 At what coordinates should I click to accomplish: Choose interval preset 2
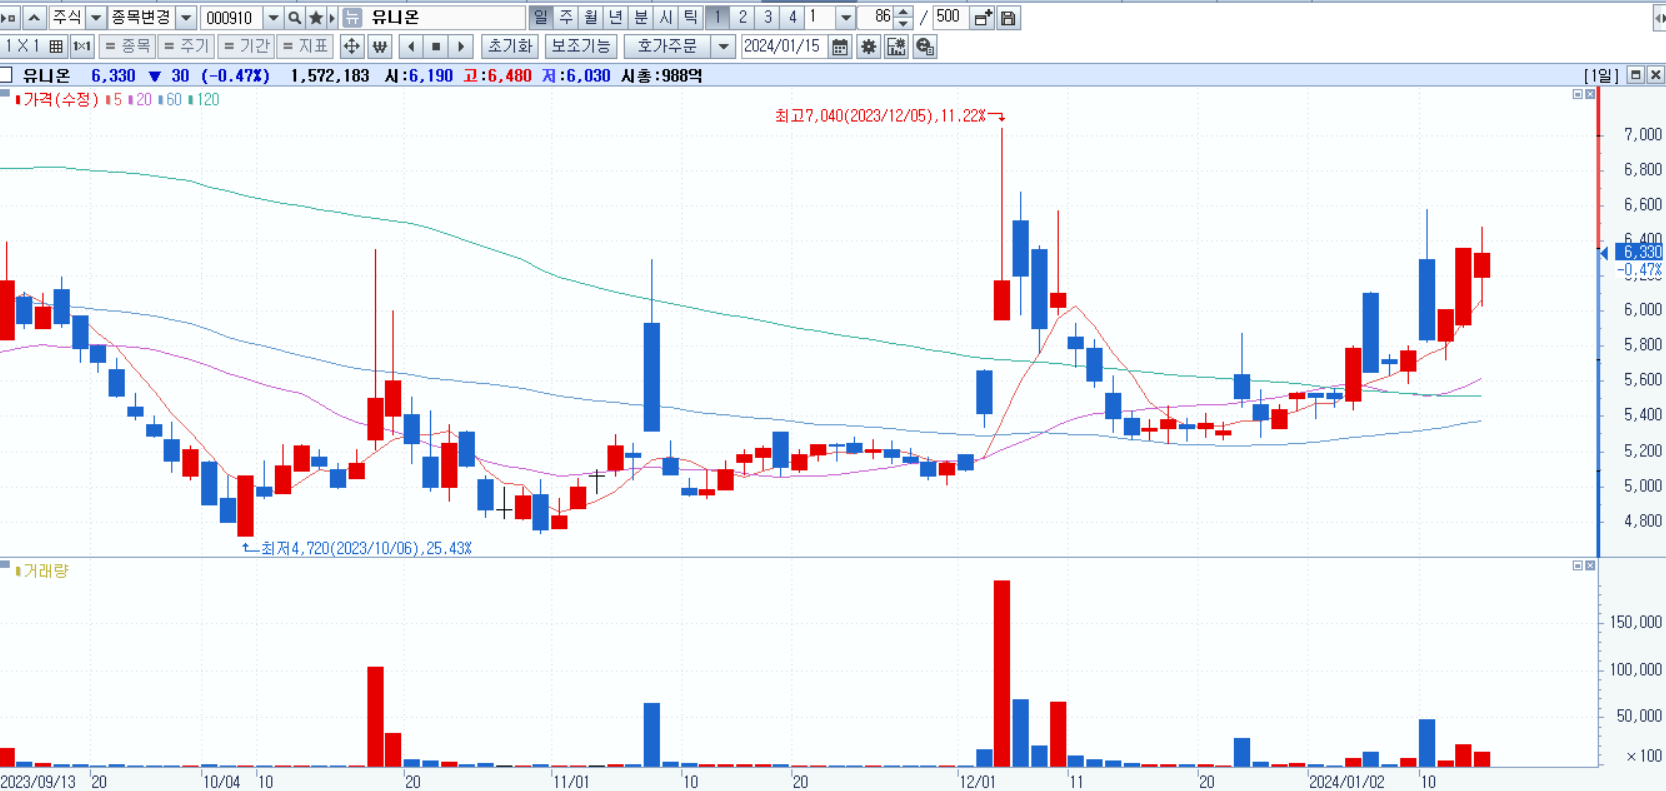point(742,18)
